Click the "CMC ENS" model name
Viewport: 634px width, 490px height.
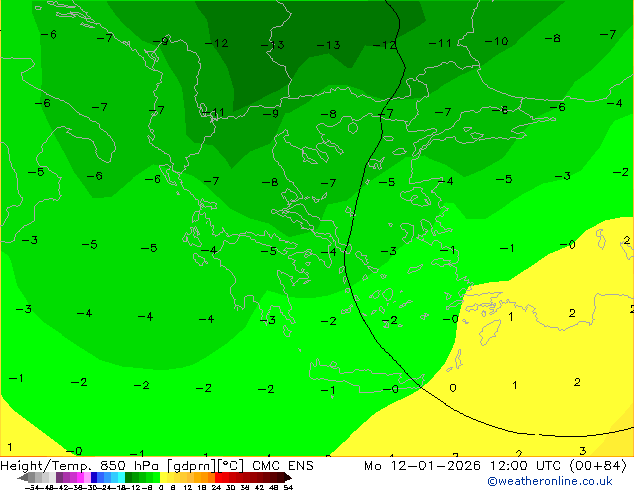point(283,466)
